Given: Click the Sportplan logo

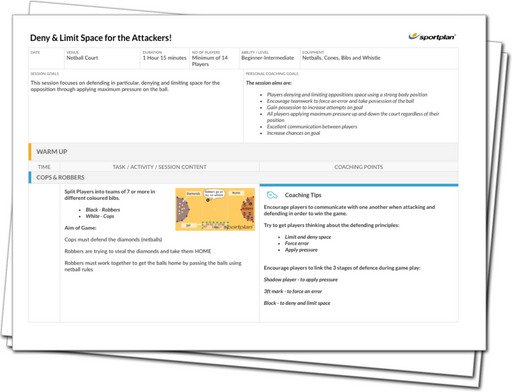Looking at the screenshot, I should pyautogui.click(x=432, y=36).
